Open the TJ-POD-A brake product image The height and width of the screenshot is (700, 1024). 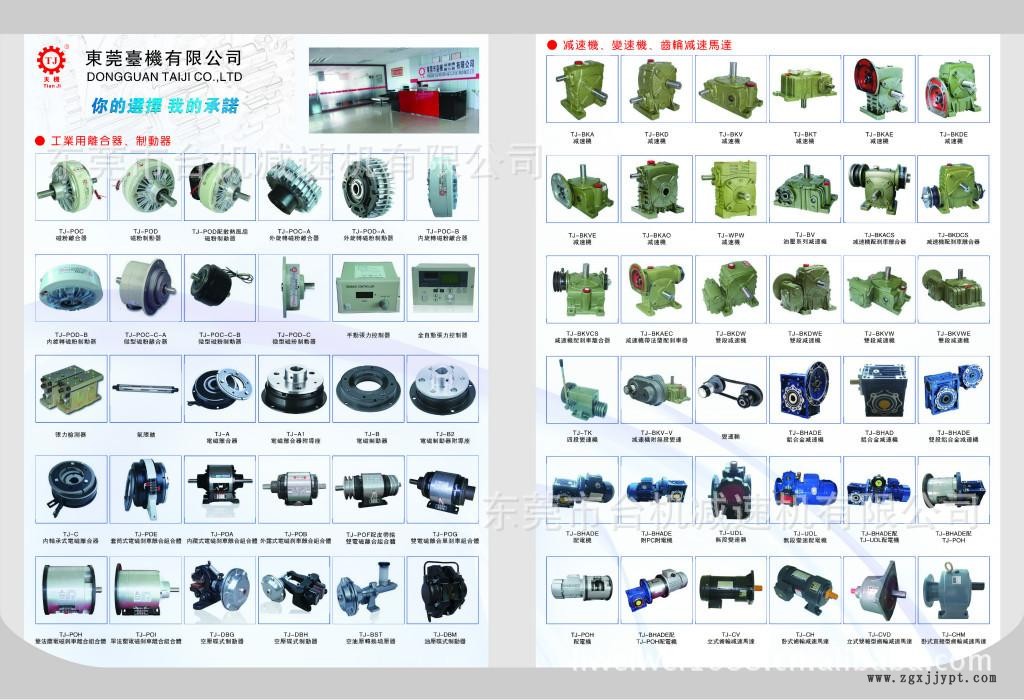368,187
